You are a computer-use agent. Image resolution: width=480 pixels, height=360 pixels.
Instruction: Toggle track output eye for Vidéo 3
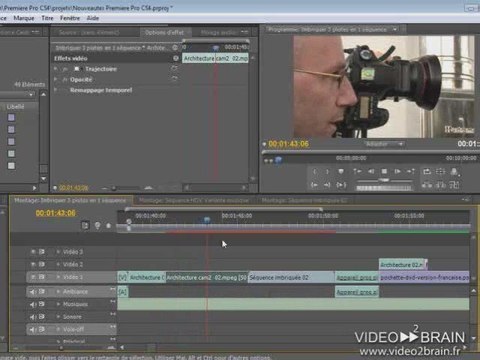(33, 252)
